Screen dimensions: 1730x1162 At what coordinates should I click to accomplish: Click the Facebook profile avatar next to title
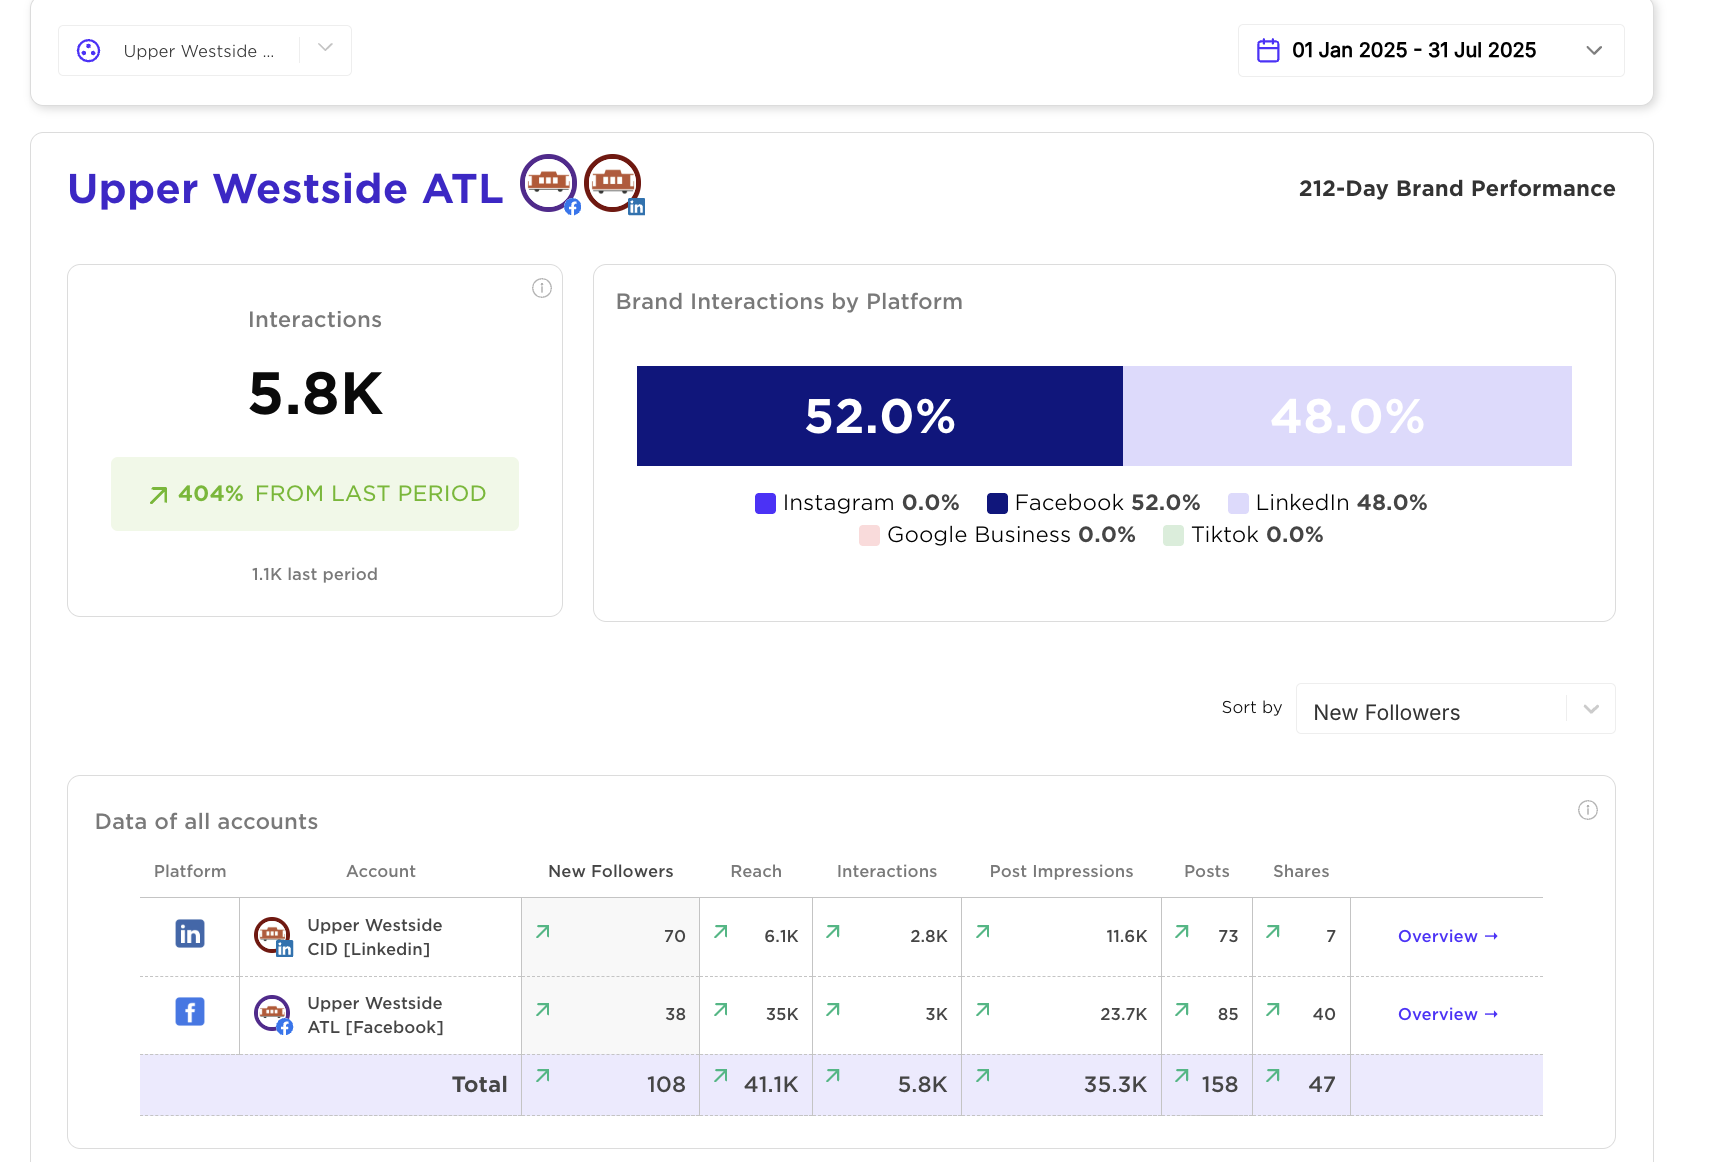549,183
